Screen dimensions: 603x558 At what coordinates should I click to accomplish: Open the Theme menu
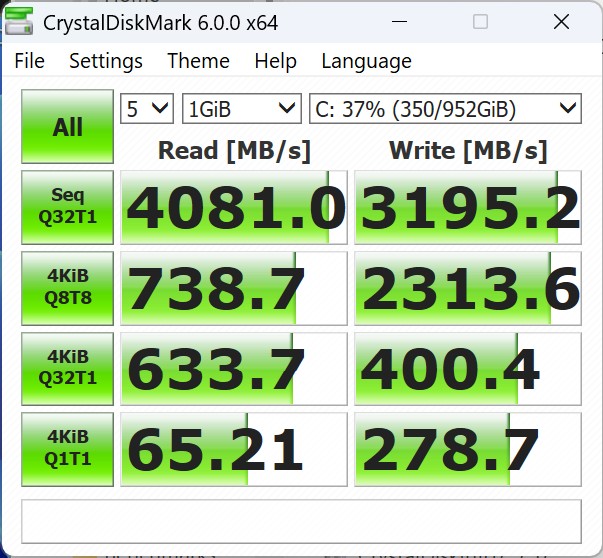coord(198,61)
